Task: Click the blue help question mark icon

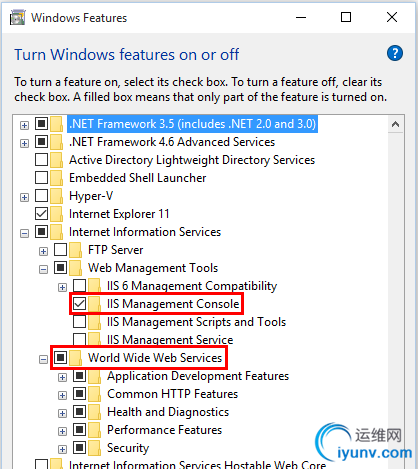Action: pyautogui.click(x=395, y=53)
